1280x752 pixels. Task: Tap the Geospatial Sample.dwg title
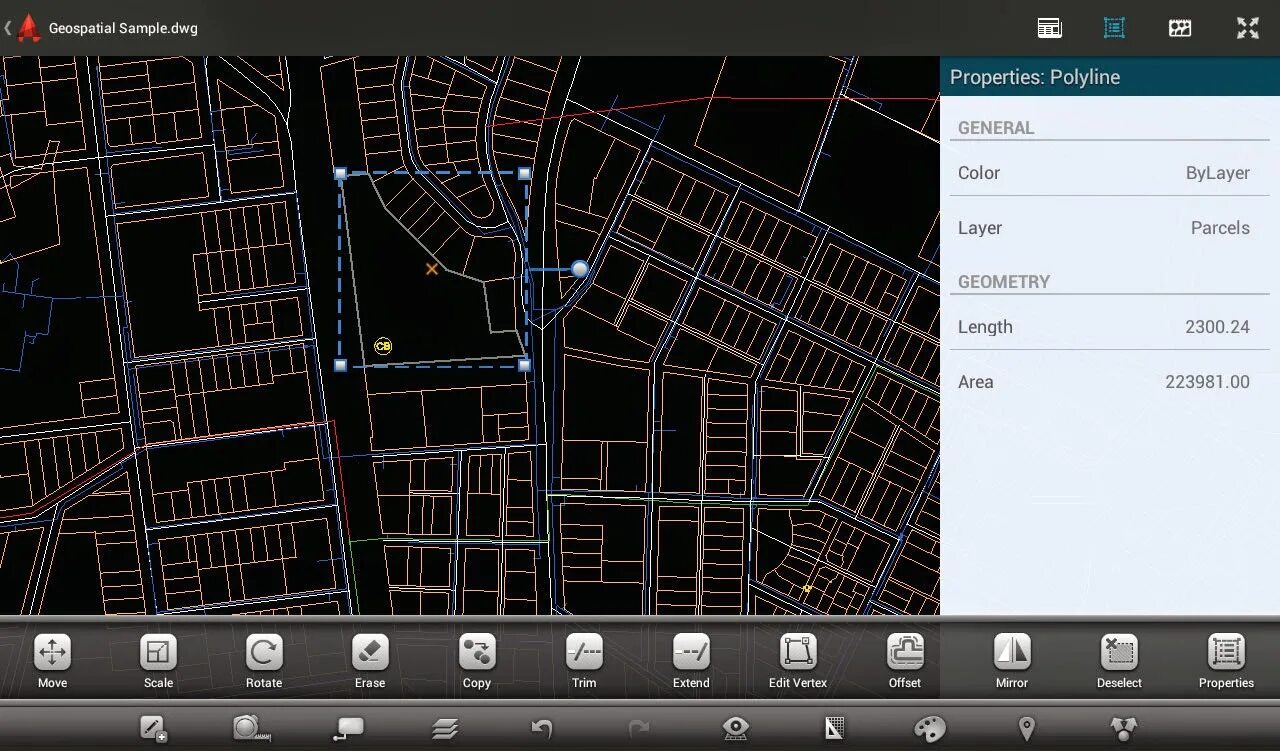[123, 28]
